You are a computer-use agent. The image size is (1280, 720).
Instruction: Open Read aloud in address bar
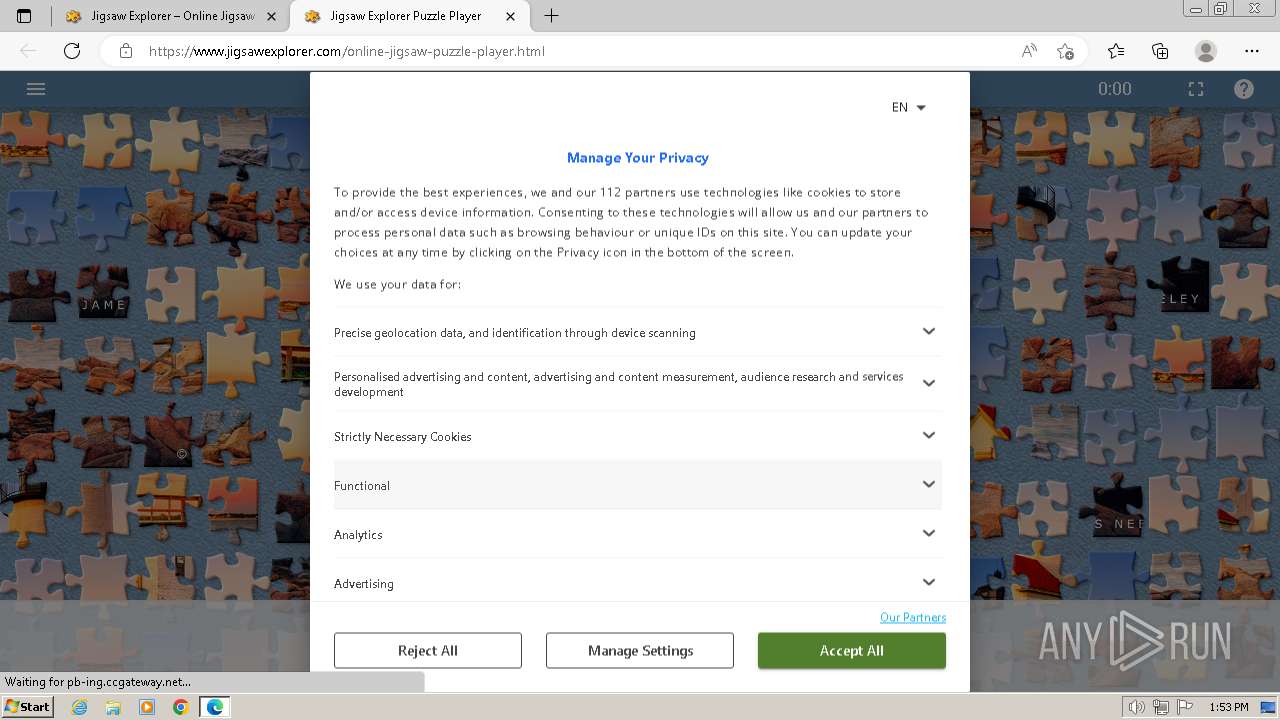pyautogui.click(x=1029, y=51)
